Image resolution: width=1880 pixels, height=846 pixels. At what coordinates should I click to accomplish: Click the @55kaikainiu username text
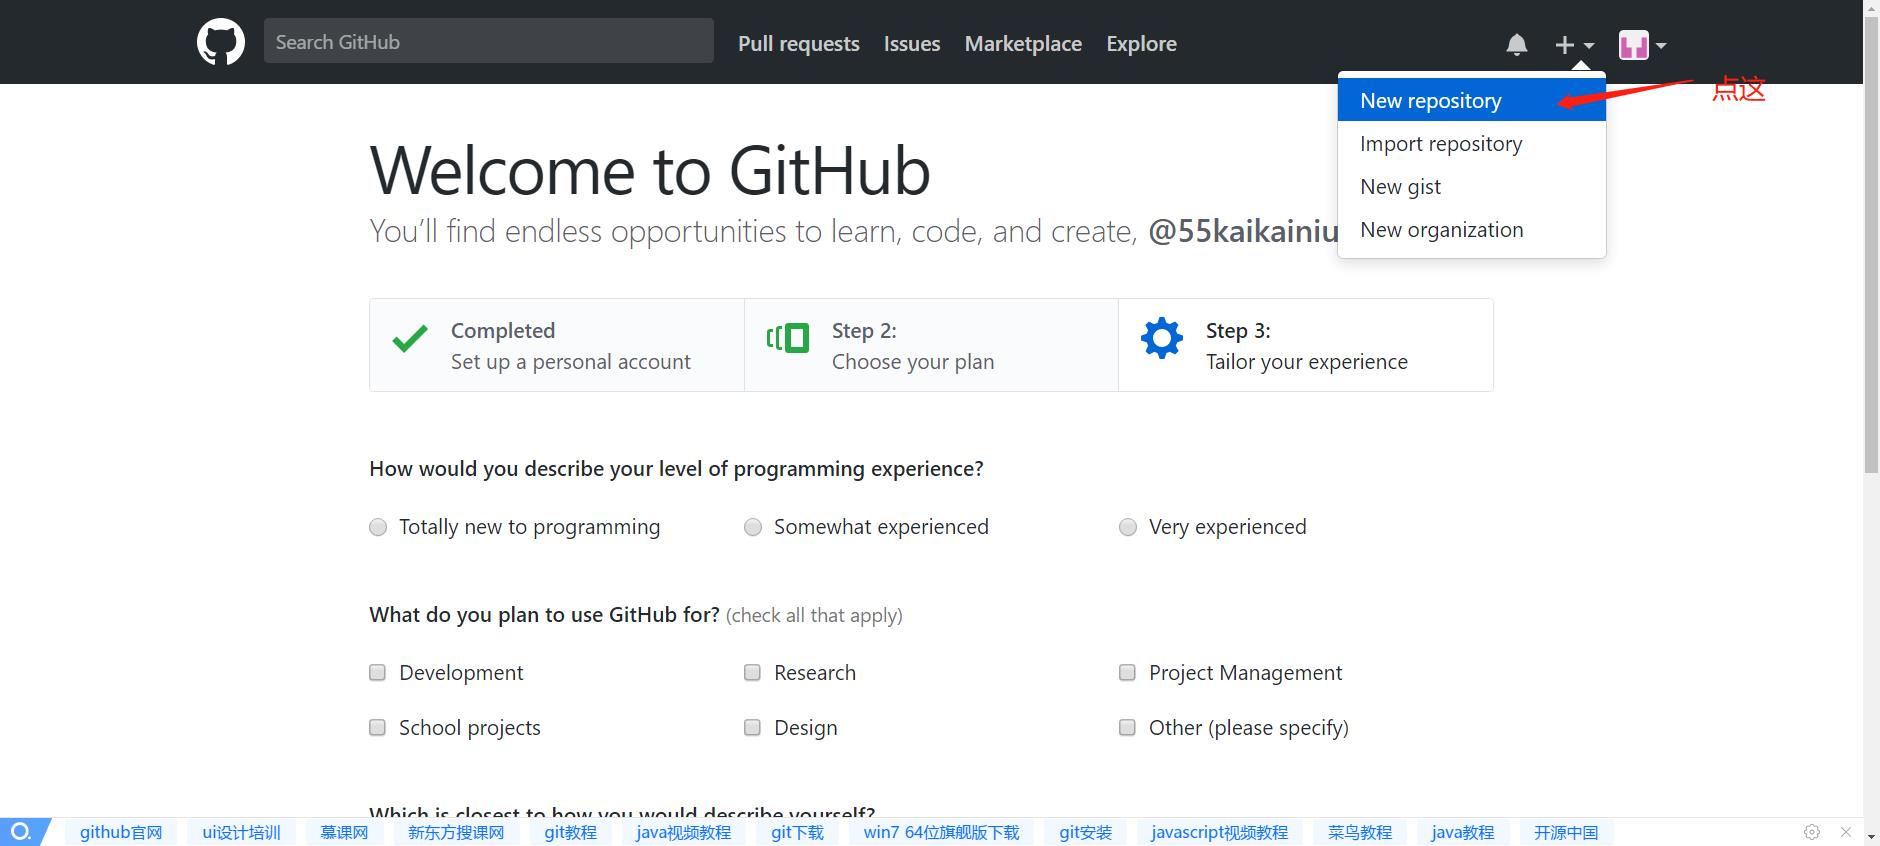point(1243,231)
